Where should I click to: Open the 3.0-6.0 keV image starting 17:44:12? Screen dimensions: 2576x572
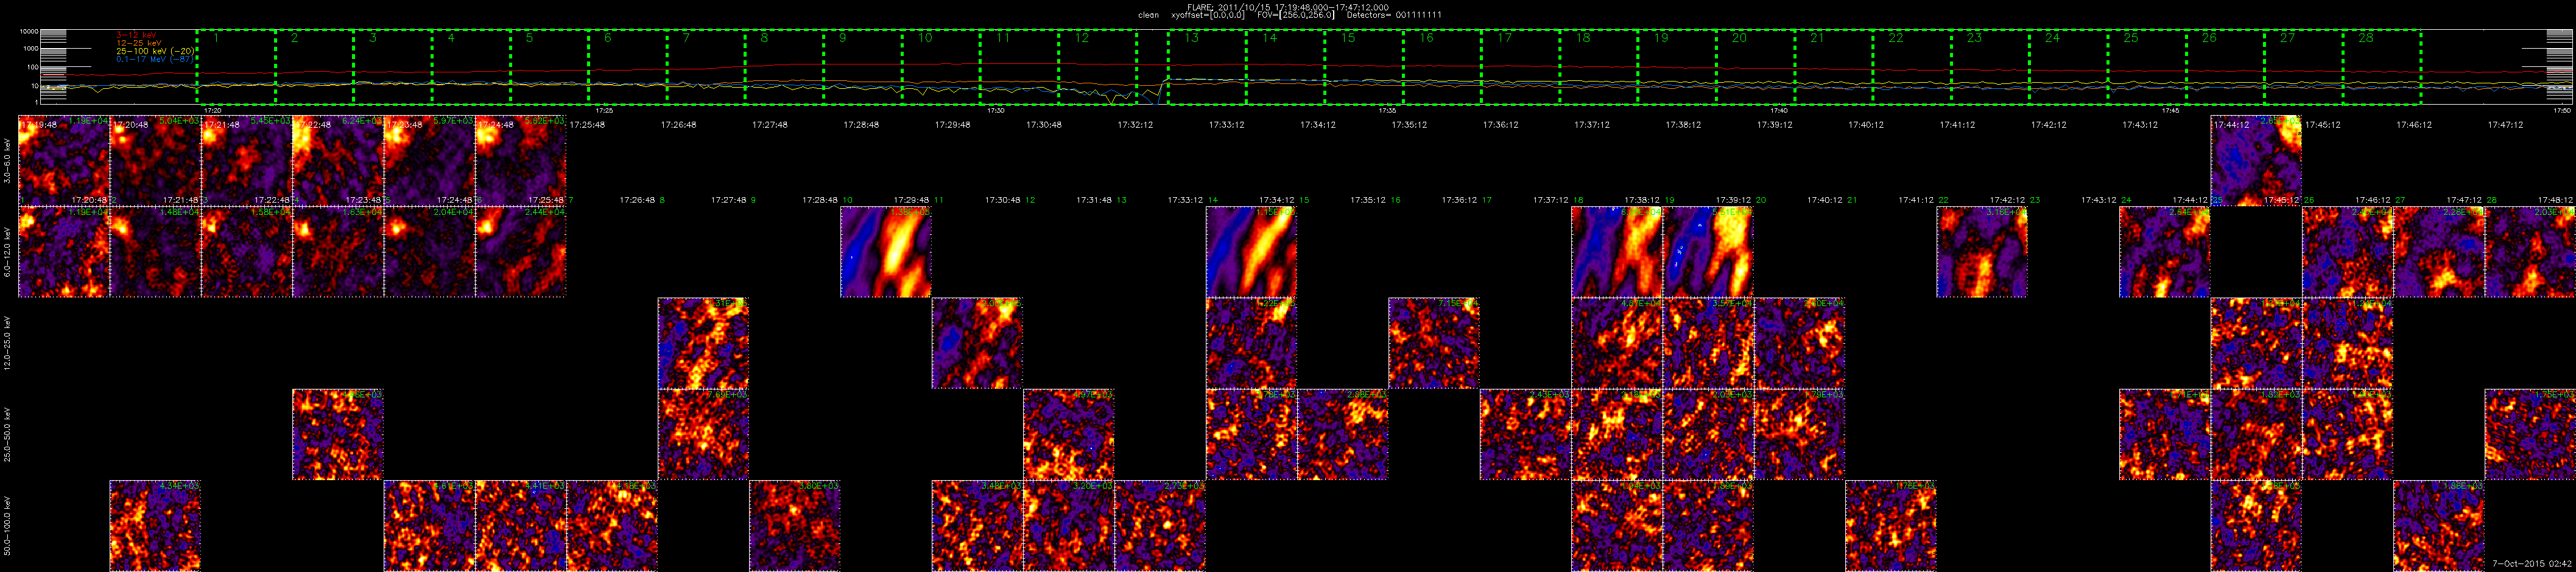coord(2256,161)
